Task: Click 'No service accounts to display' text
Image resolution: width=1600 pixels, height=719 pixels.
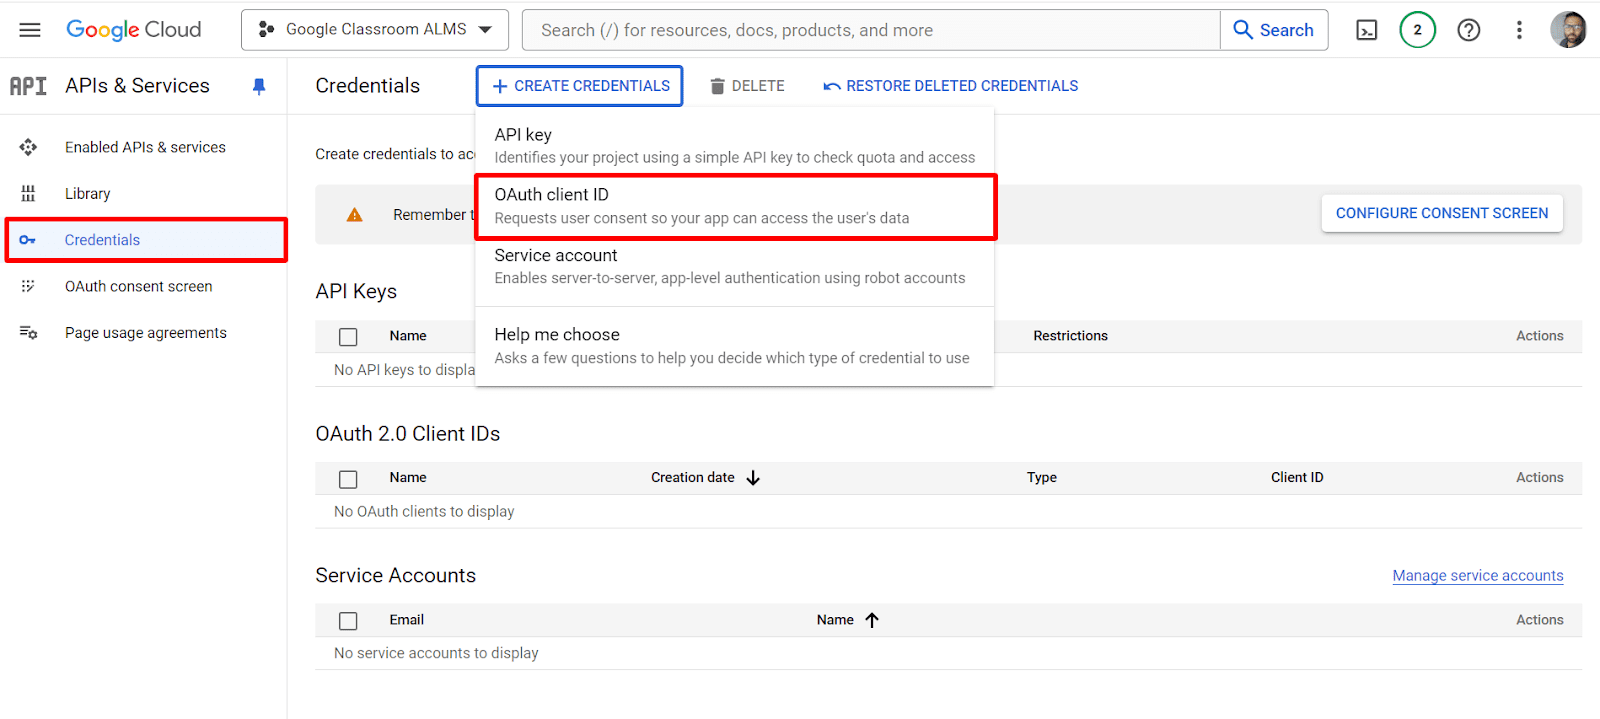Action: tap(436, 653)
